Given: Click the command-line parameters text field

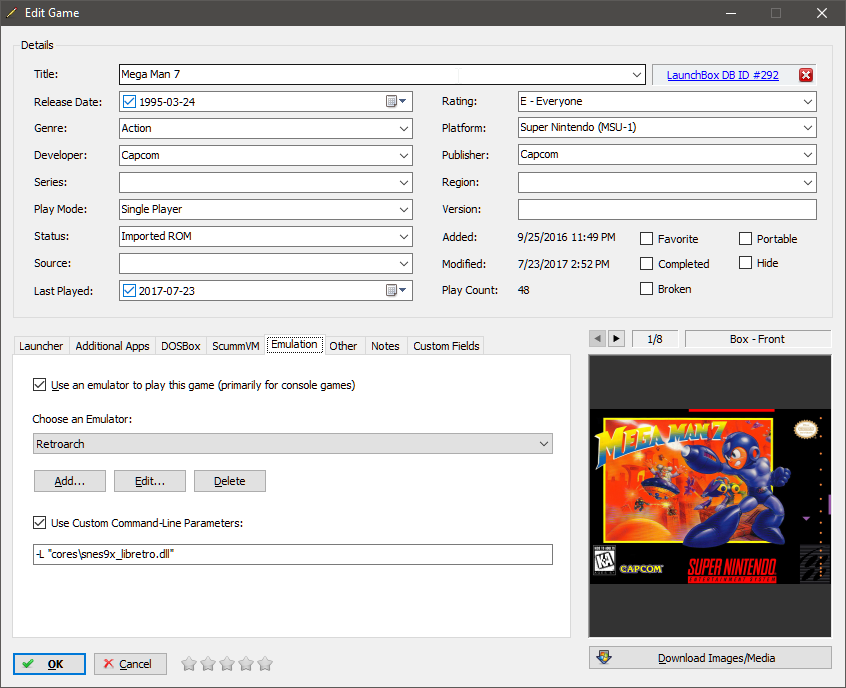Looking at the screenshot, I should tap(293, 554).
